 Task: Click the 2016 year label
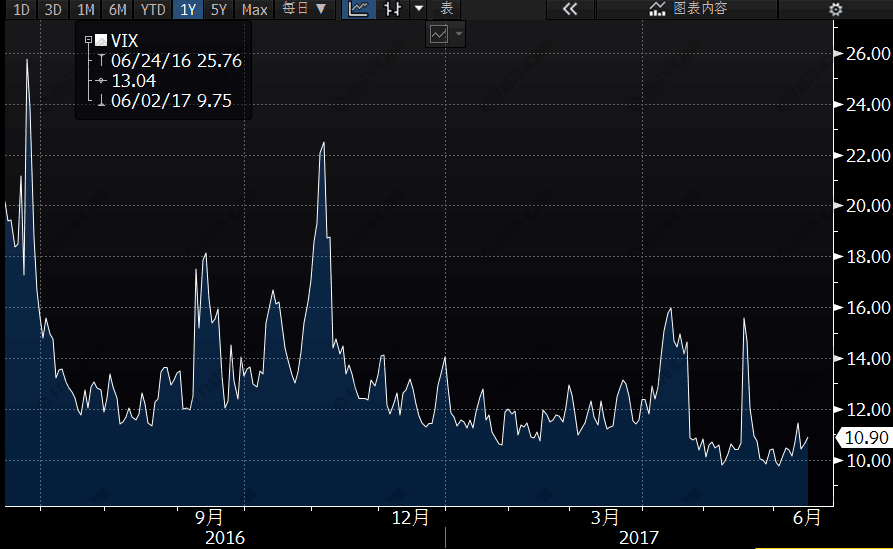coord(225,538)
